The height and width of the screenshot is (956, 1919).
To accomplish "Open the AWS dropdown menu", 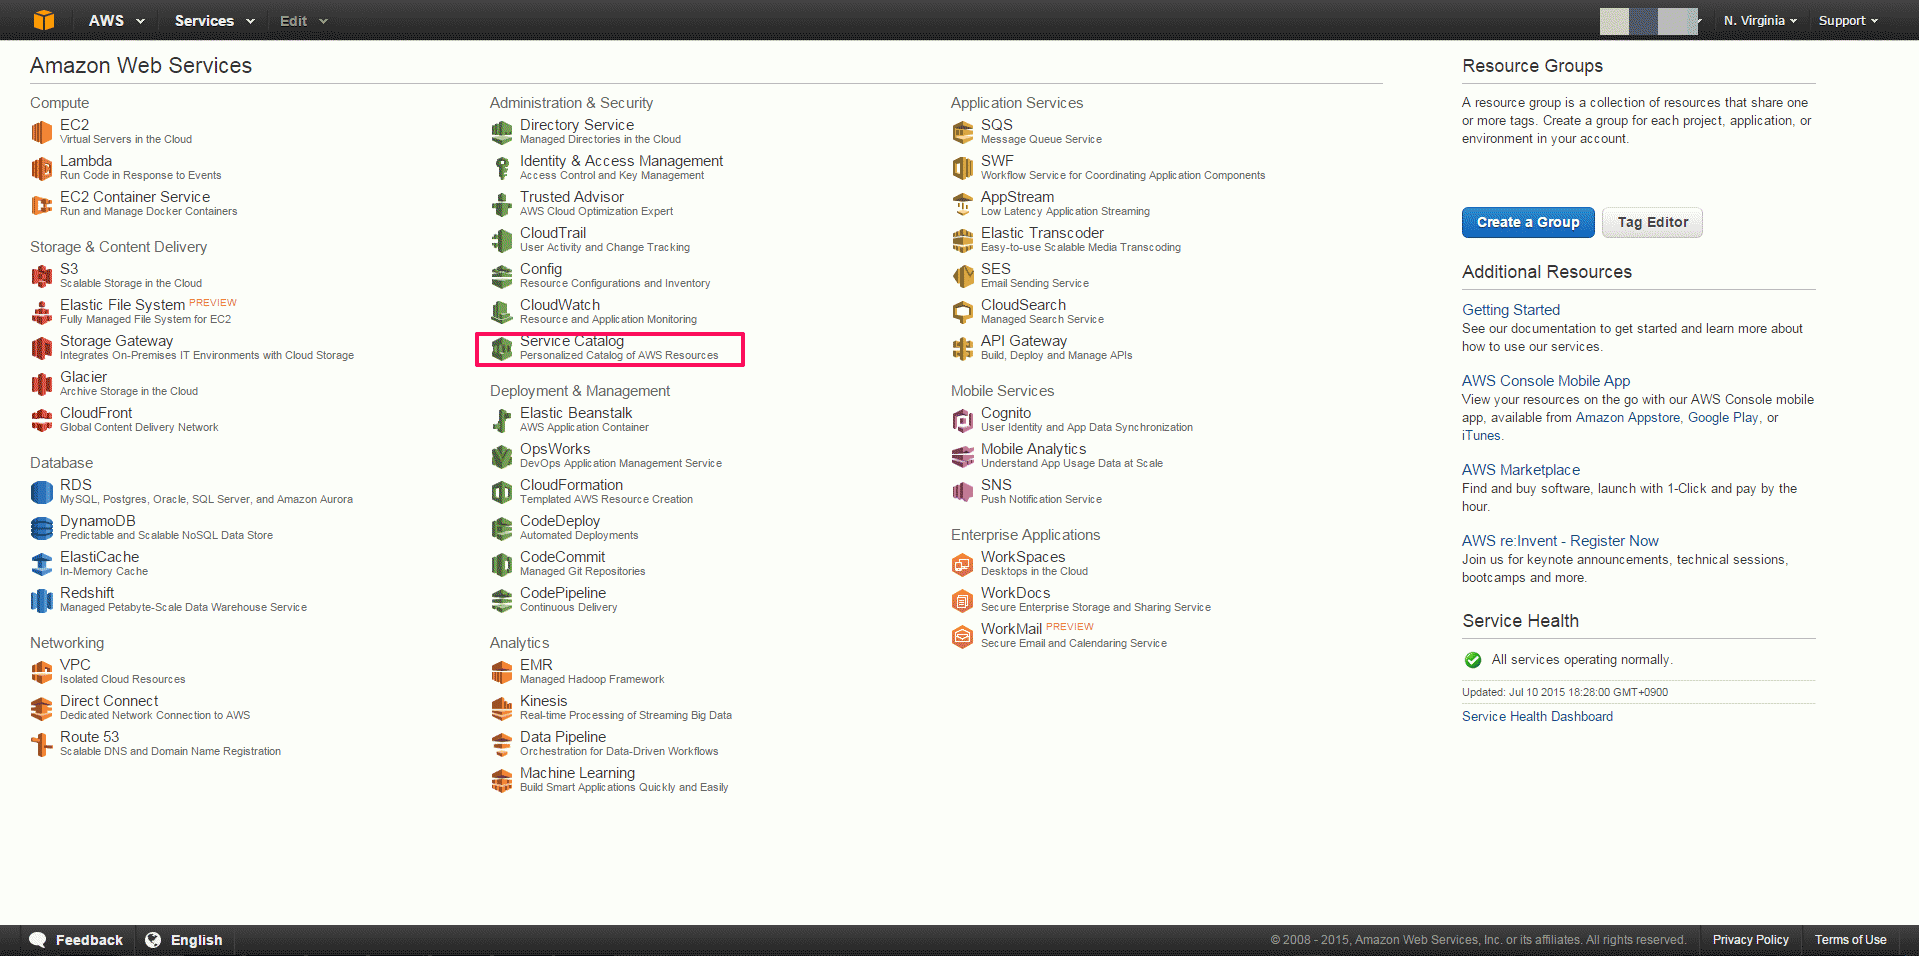I will (x=117, y=20).
